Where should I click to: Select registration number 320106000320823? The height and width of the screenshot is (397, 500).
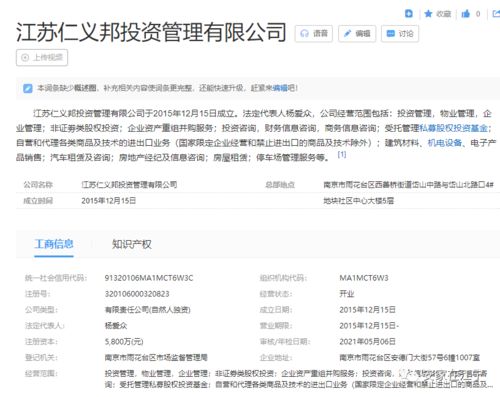(x=137, y=294)
